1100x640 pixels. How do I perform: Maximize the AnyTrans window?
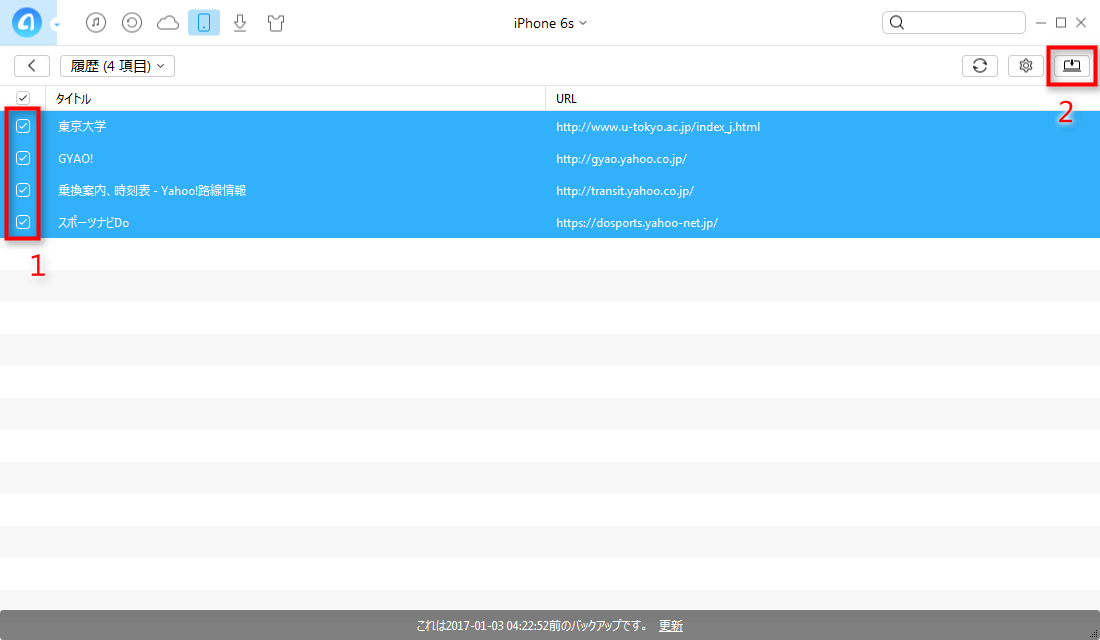coord(1061,23)
